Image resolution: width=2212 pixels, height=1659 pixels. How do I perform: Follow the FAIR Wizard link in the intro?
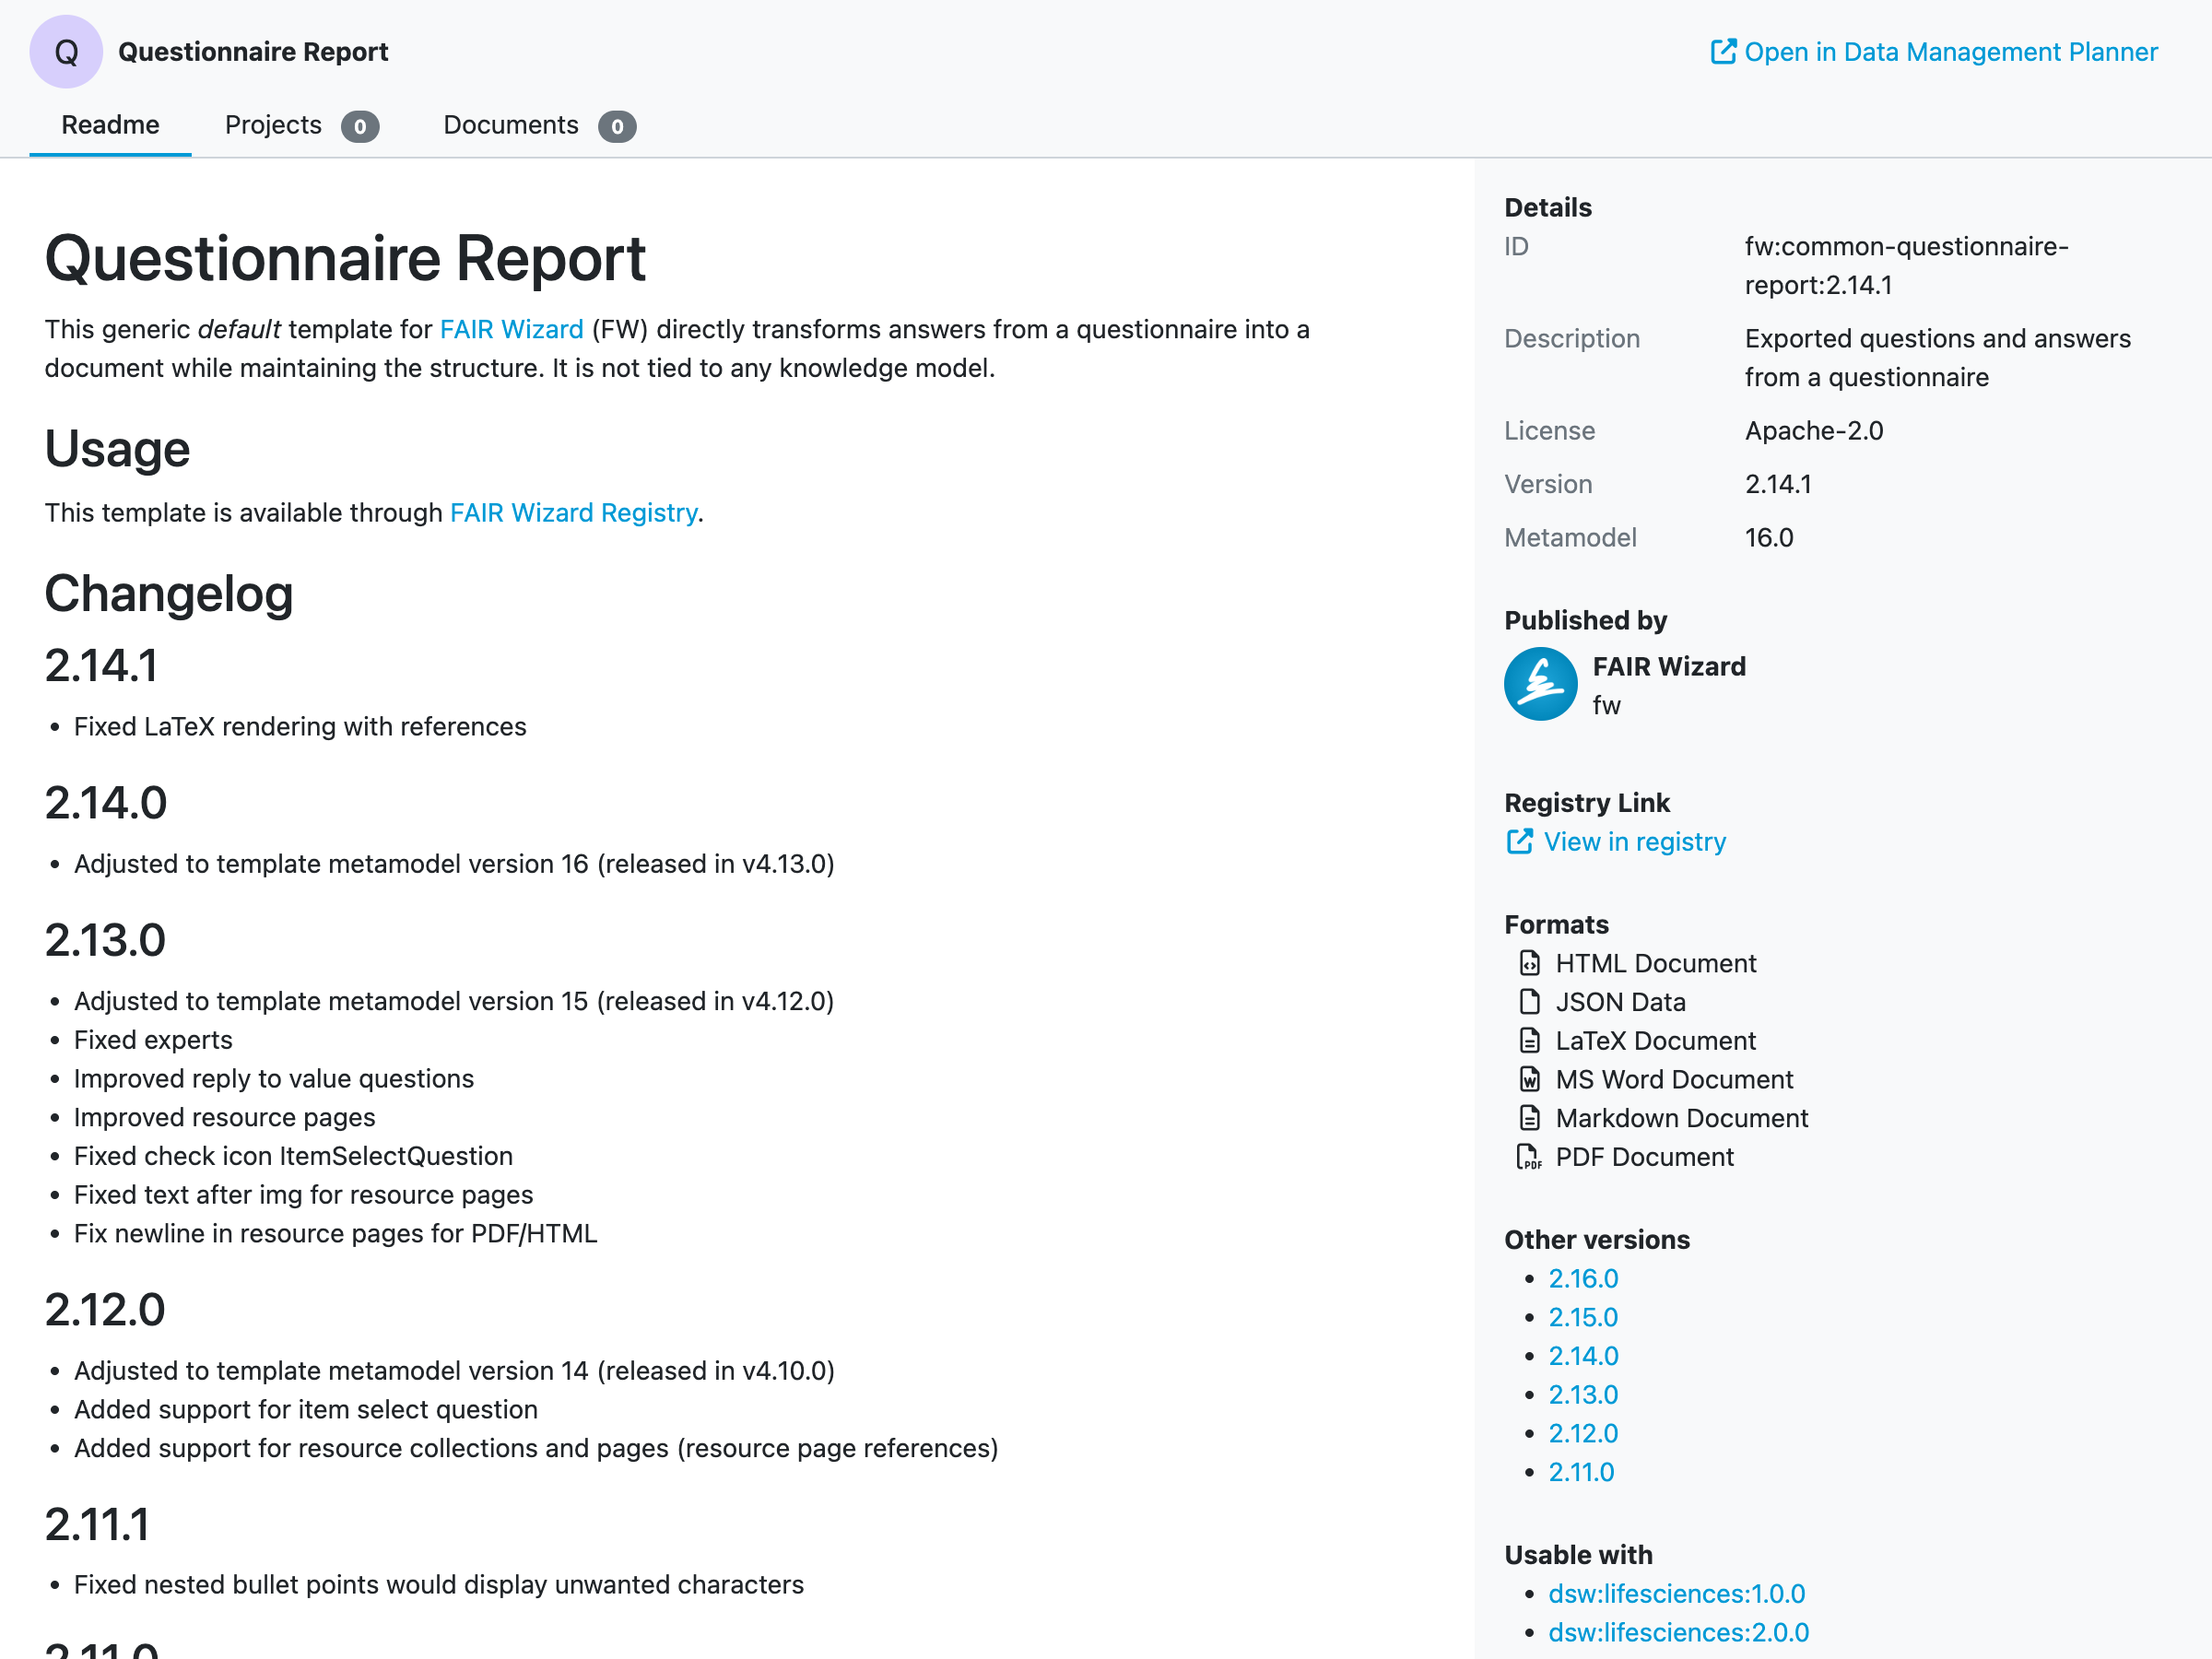tap(511, 329)
